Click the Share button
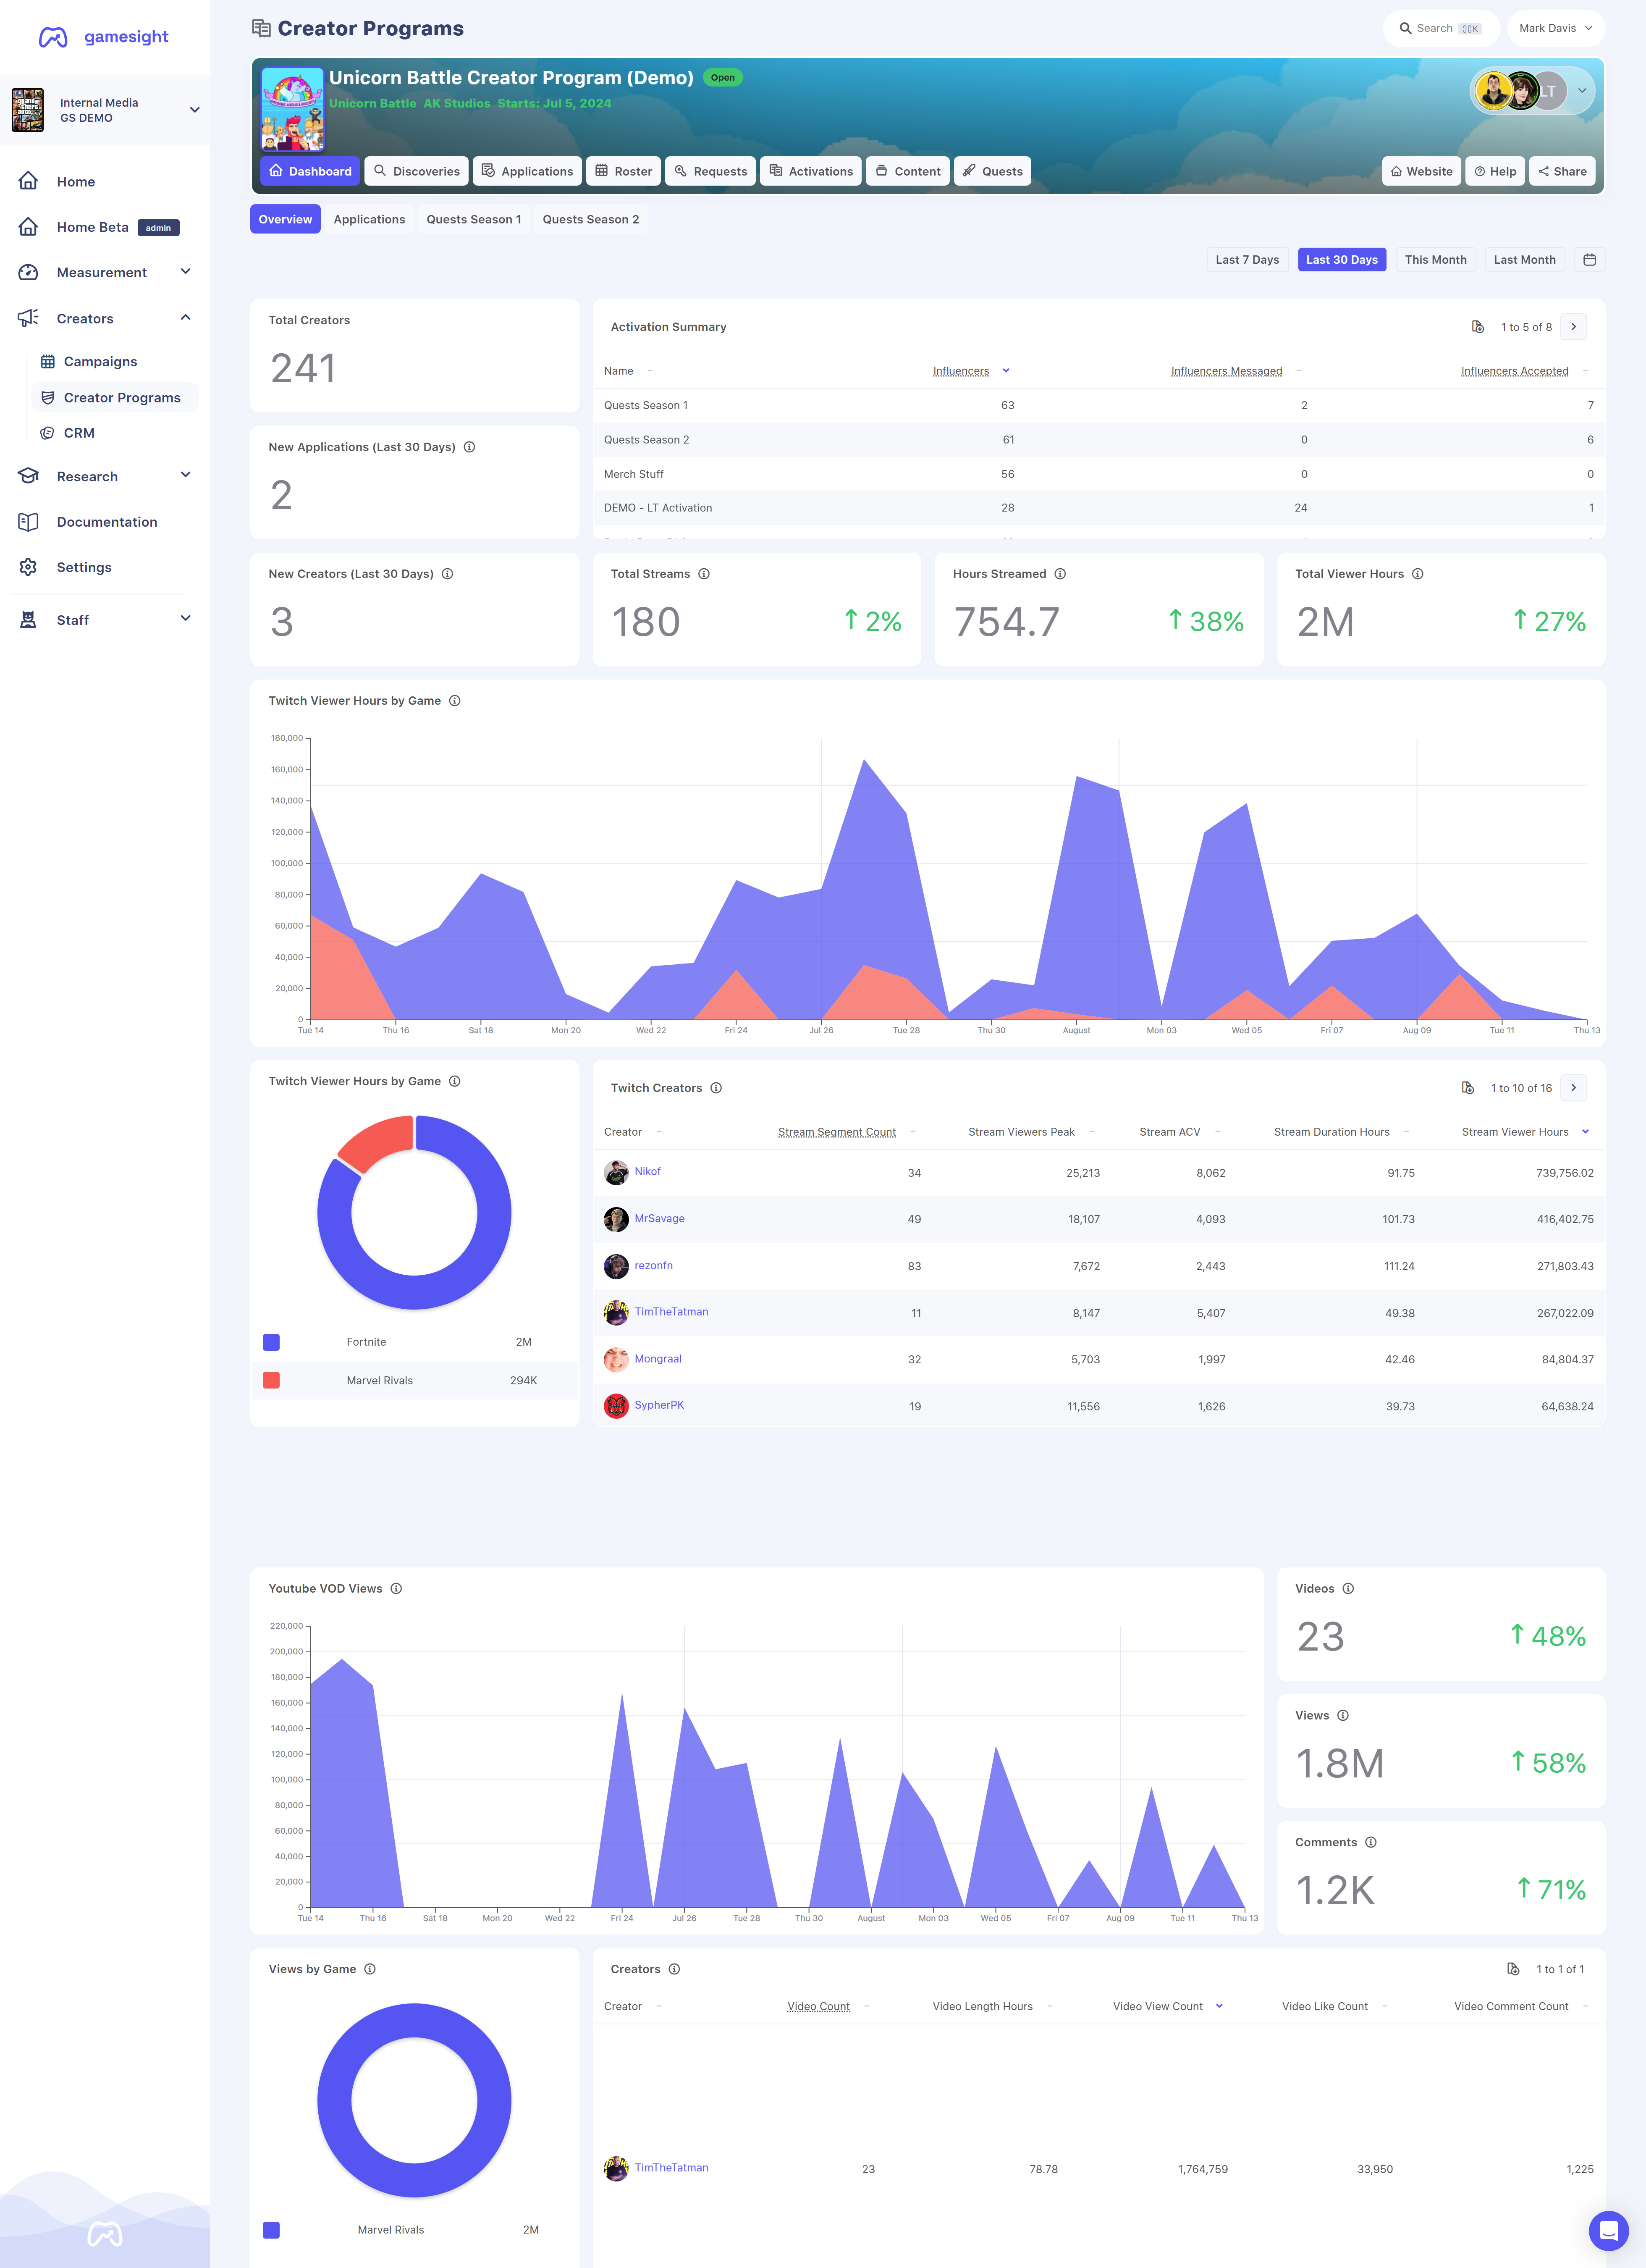This screenshot has width=1646, height=2268. click(x=1562, y=171)
